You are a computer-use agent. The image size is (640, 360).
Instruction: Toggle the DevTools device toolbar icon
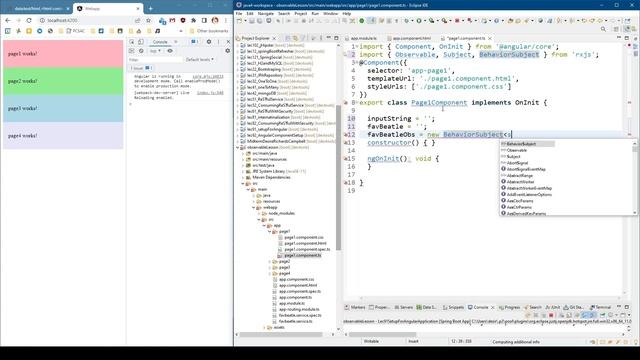point(141,42)
